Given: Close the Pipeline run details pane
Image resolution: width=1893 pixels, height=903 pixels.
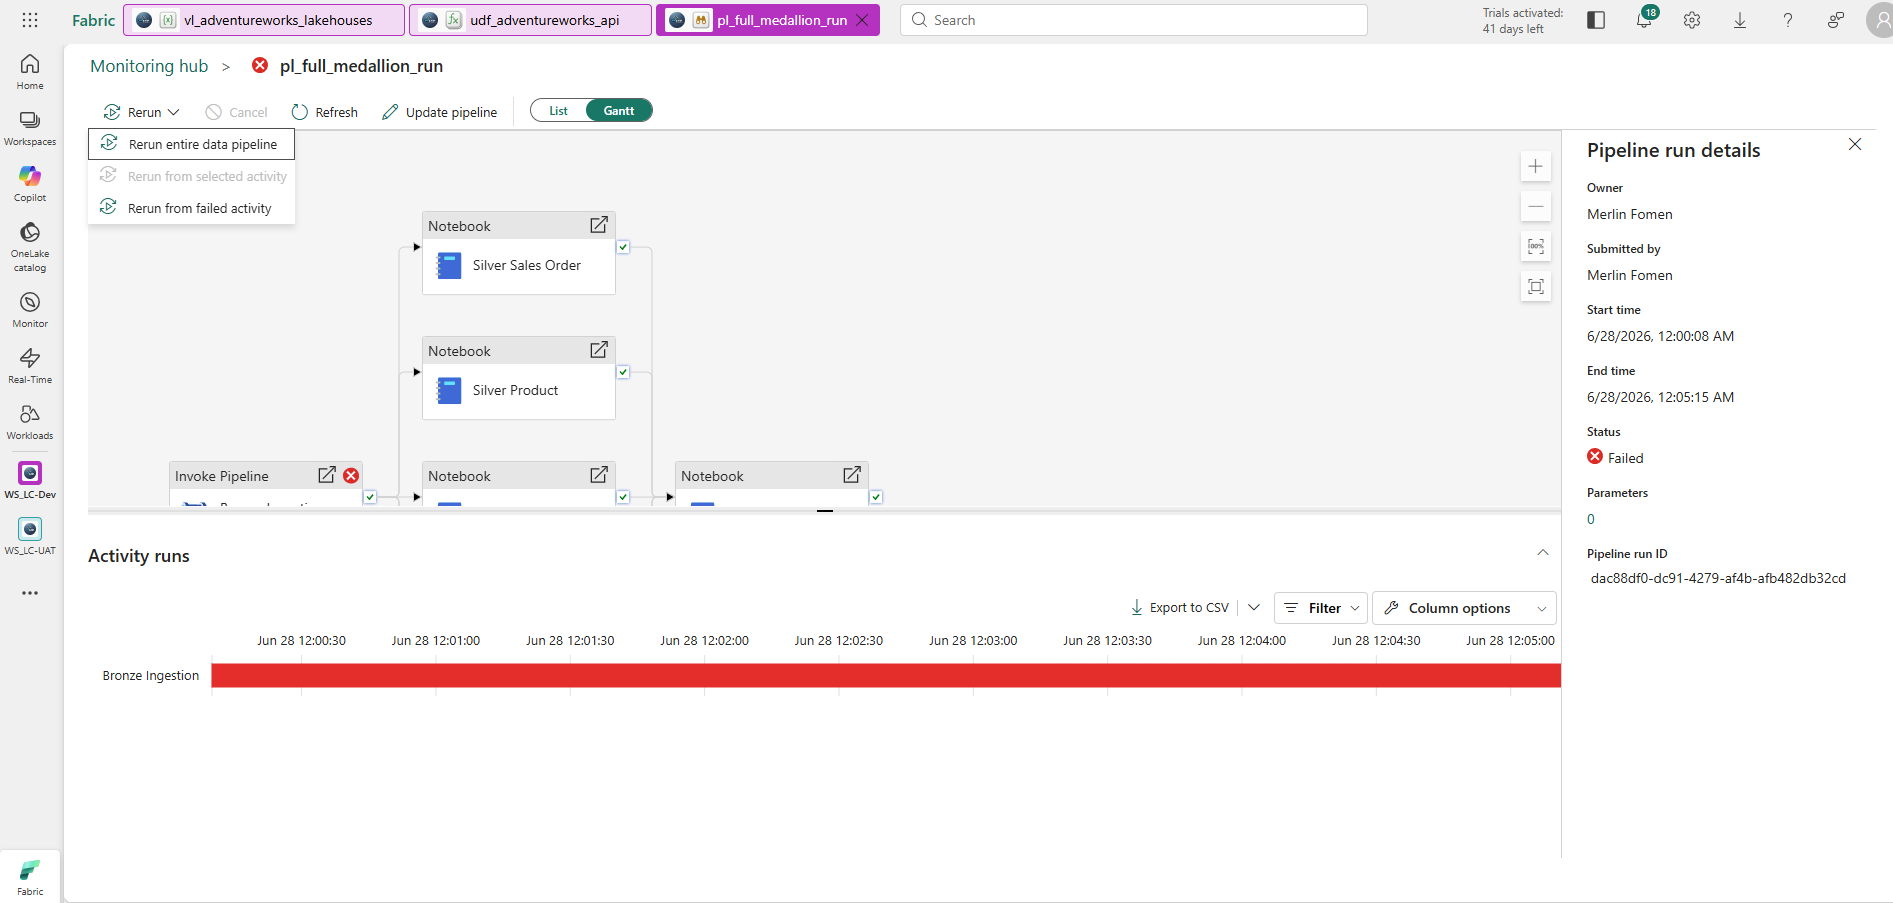Looking at the screenshot, I should click(x=1855, y=144).
